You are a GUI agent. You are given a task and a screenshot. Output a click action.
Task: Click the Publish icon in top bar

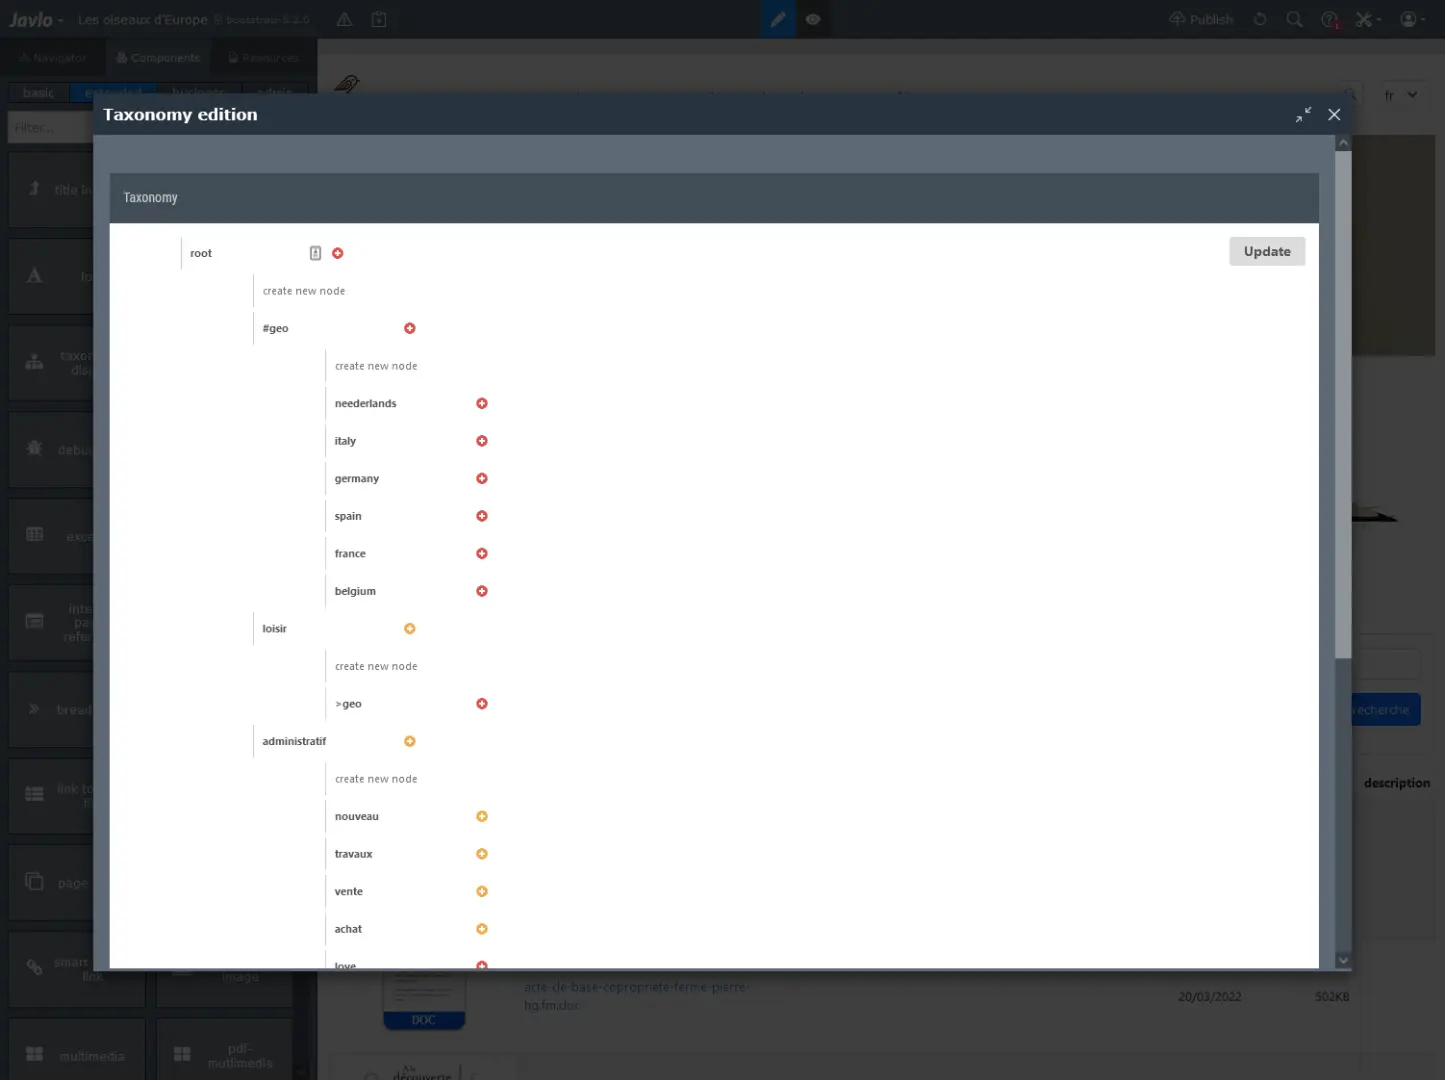(x=1200, y=18)
